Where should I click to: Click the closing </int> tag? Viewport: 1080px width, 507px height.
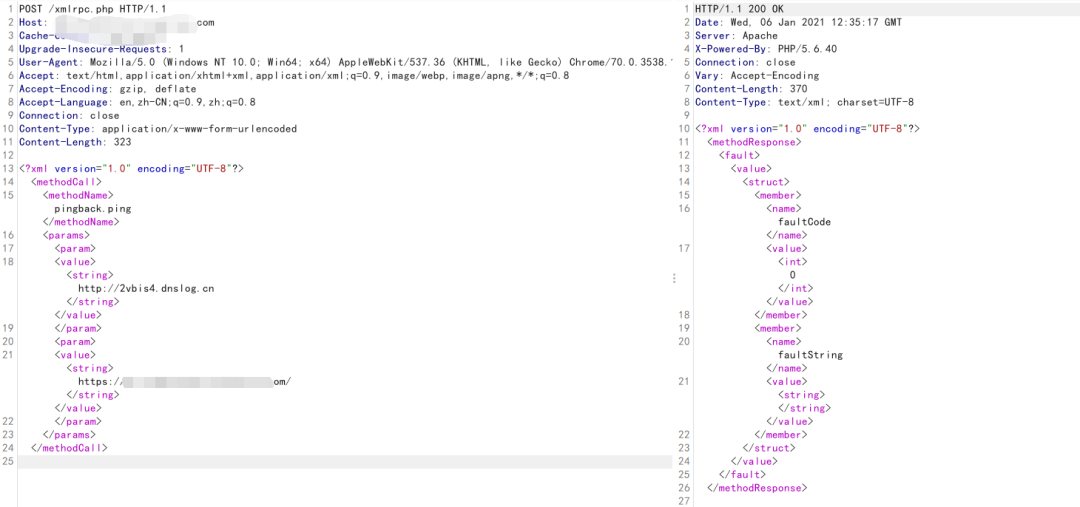point(796,288)
